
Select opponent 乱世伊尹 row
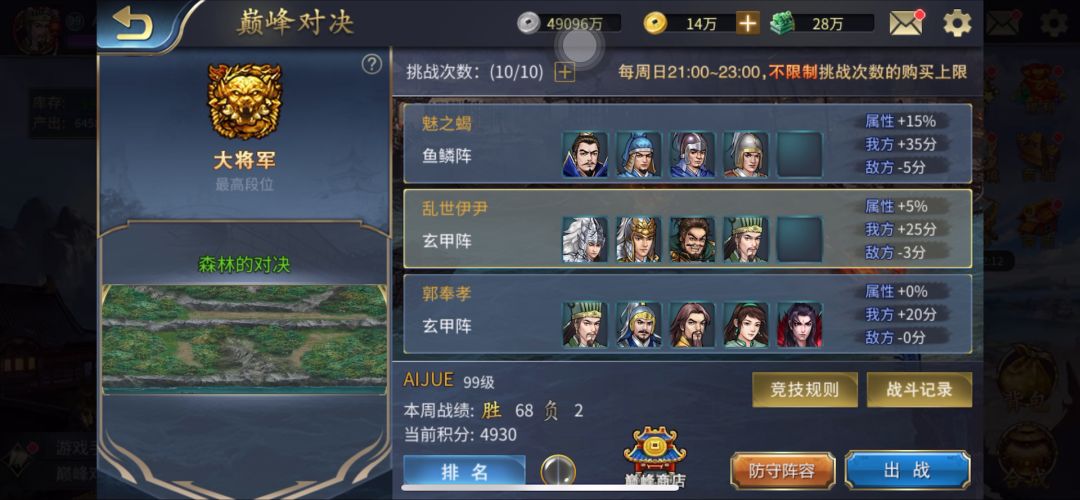coord(687,229)
